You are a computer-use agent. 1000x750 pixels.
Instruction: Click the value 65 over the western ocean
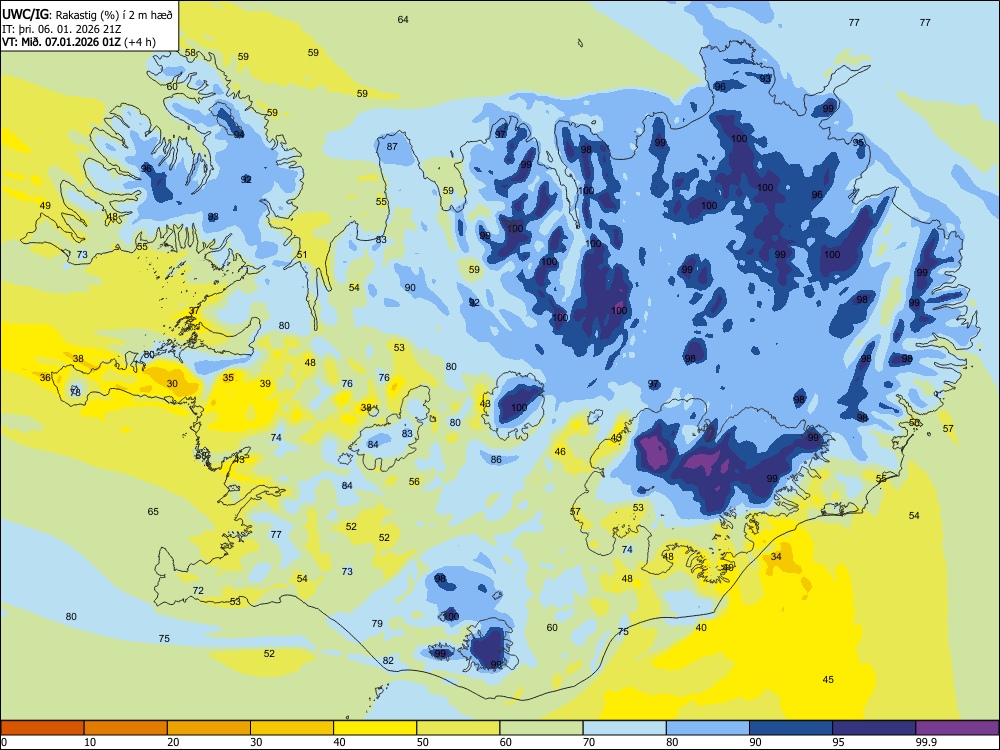click(x=153, y=512)
